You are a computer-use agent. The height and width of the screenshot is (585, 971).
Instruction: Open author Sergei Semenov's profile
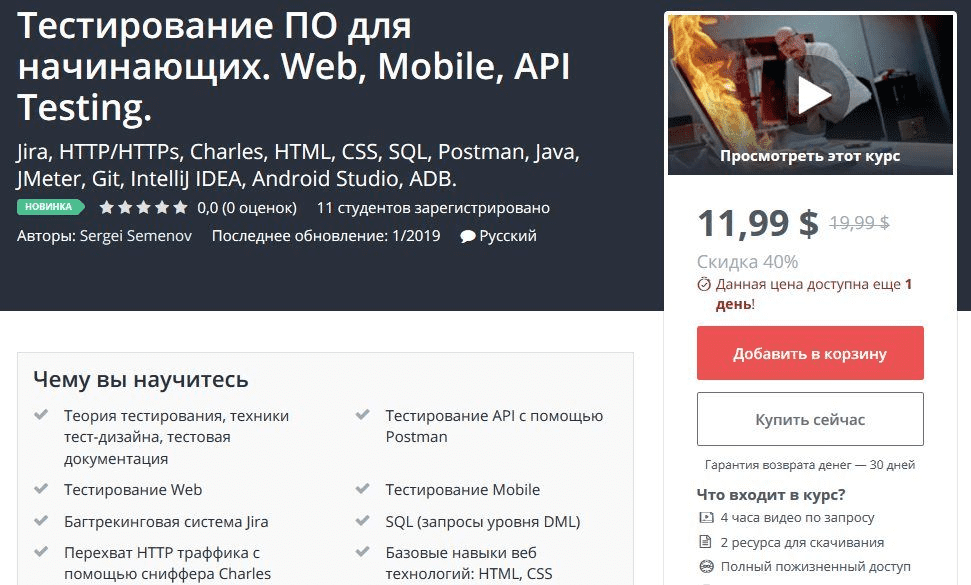click(x=134, y=236)
